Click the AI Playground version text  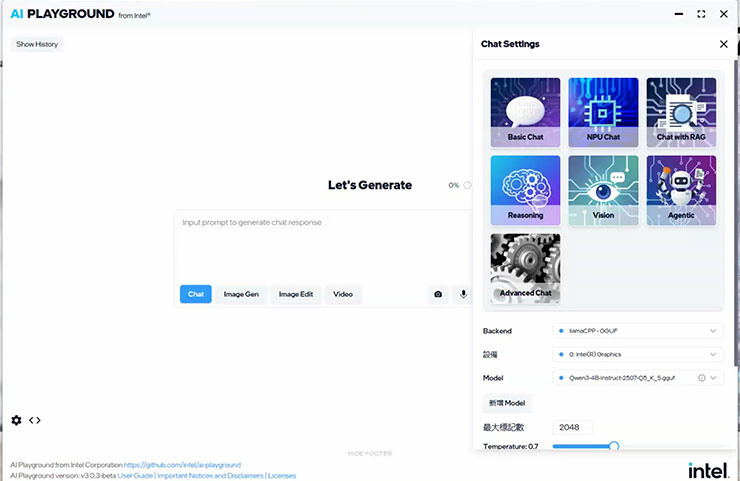click(x=63, y=475)
